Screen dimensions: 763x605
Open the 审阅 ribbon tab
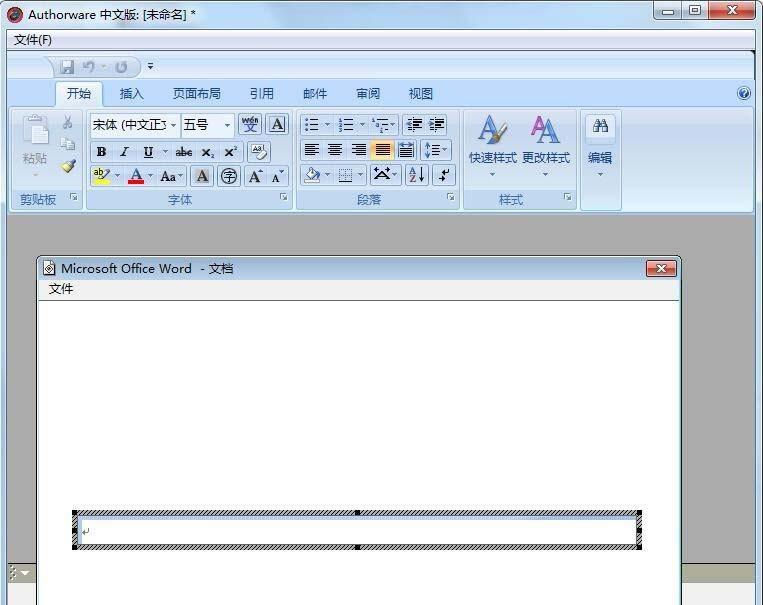pyautogui.click(x=368, y=93)
